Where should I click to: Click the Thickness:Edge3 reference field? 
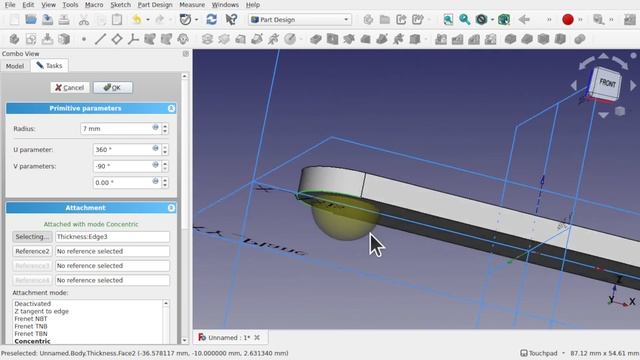click(x=112, y=237)
